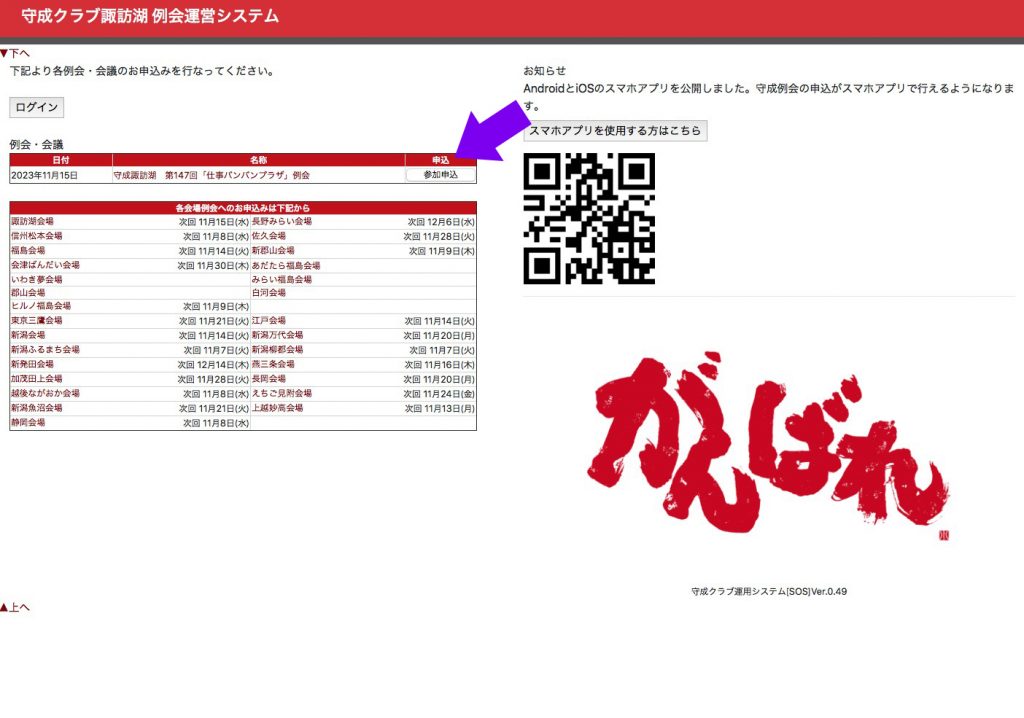This screenshot has width=1024, height=718.
Task: Click 次回 11月13日(月) for 上越妙高会場
Action: (440, 408)
